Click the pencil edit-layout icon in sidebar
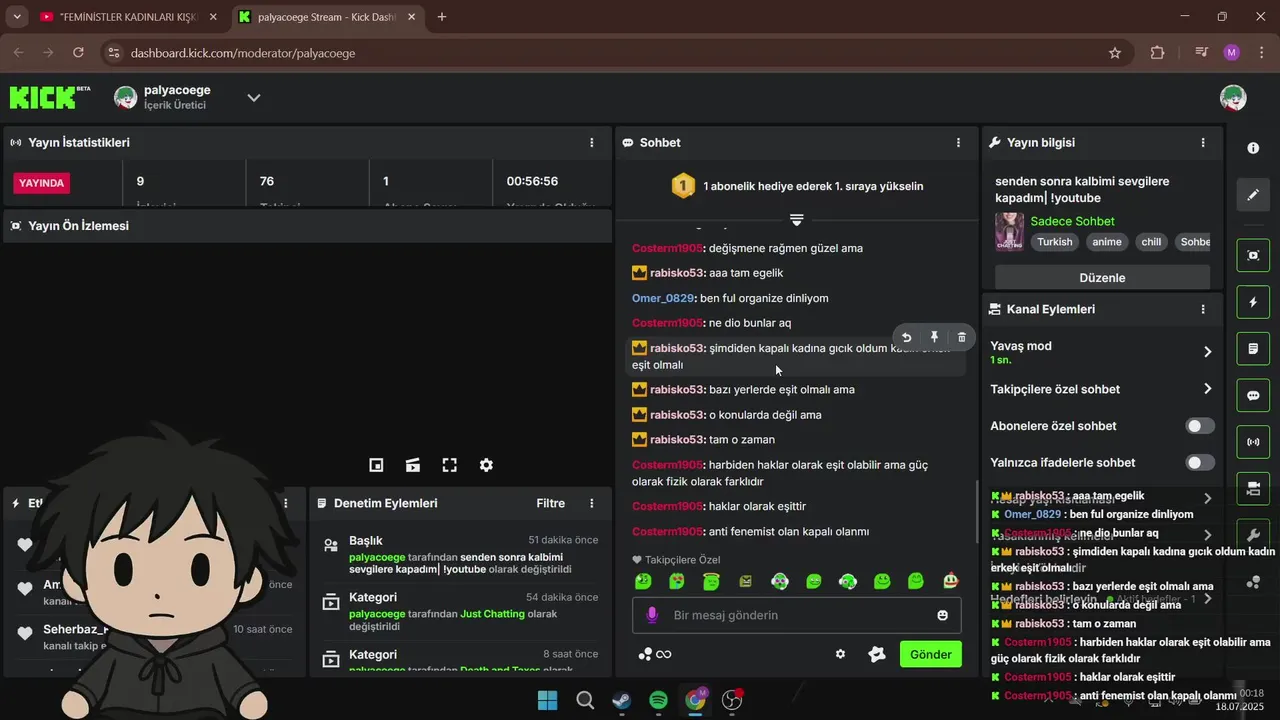The image size is (1280, 720). point(1253,195)
